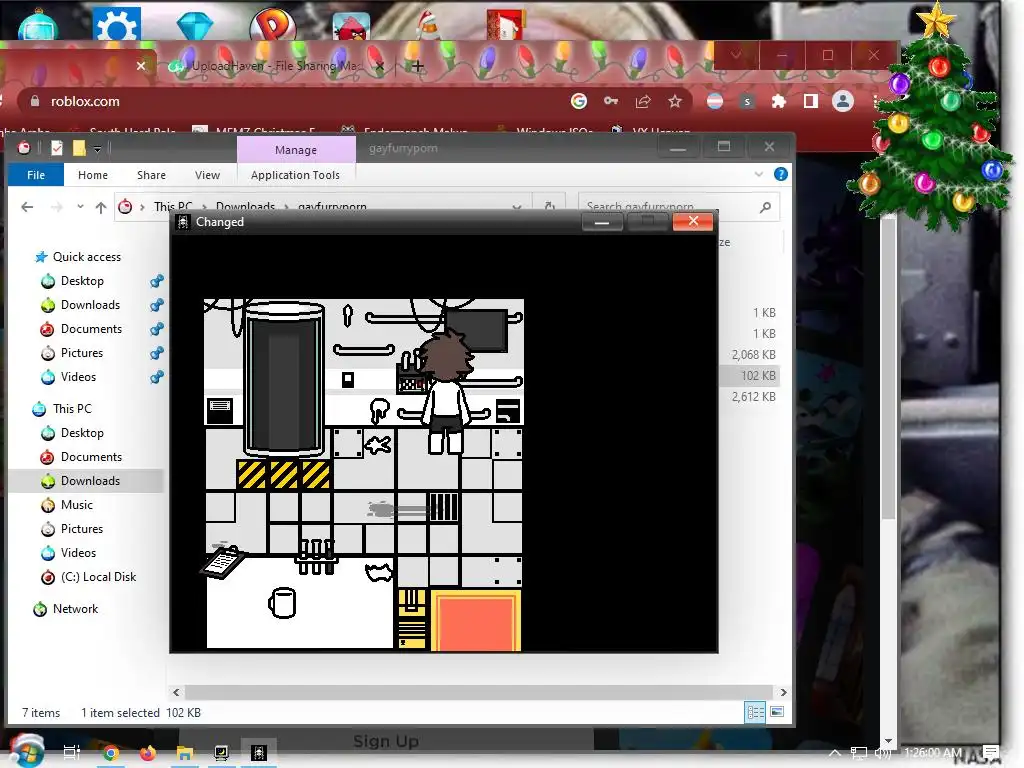The image size is (1024, 768).
Task: Bookmark this page with the star icon
Action: pyautogui.click(x=675, y=101)
